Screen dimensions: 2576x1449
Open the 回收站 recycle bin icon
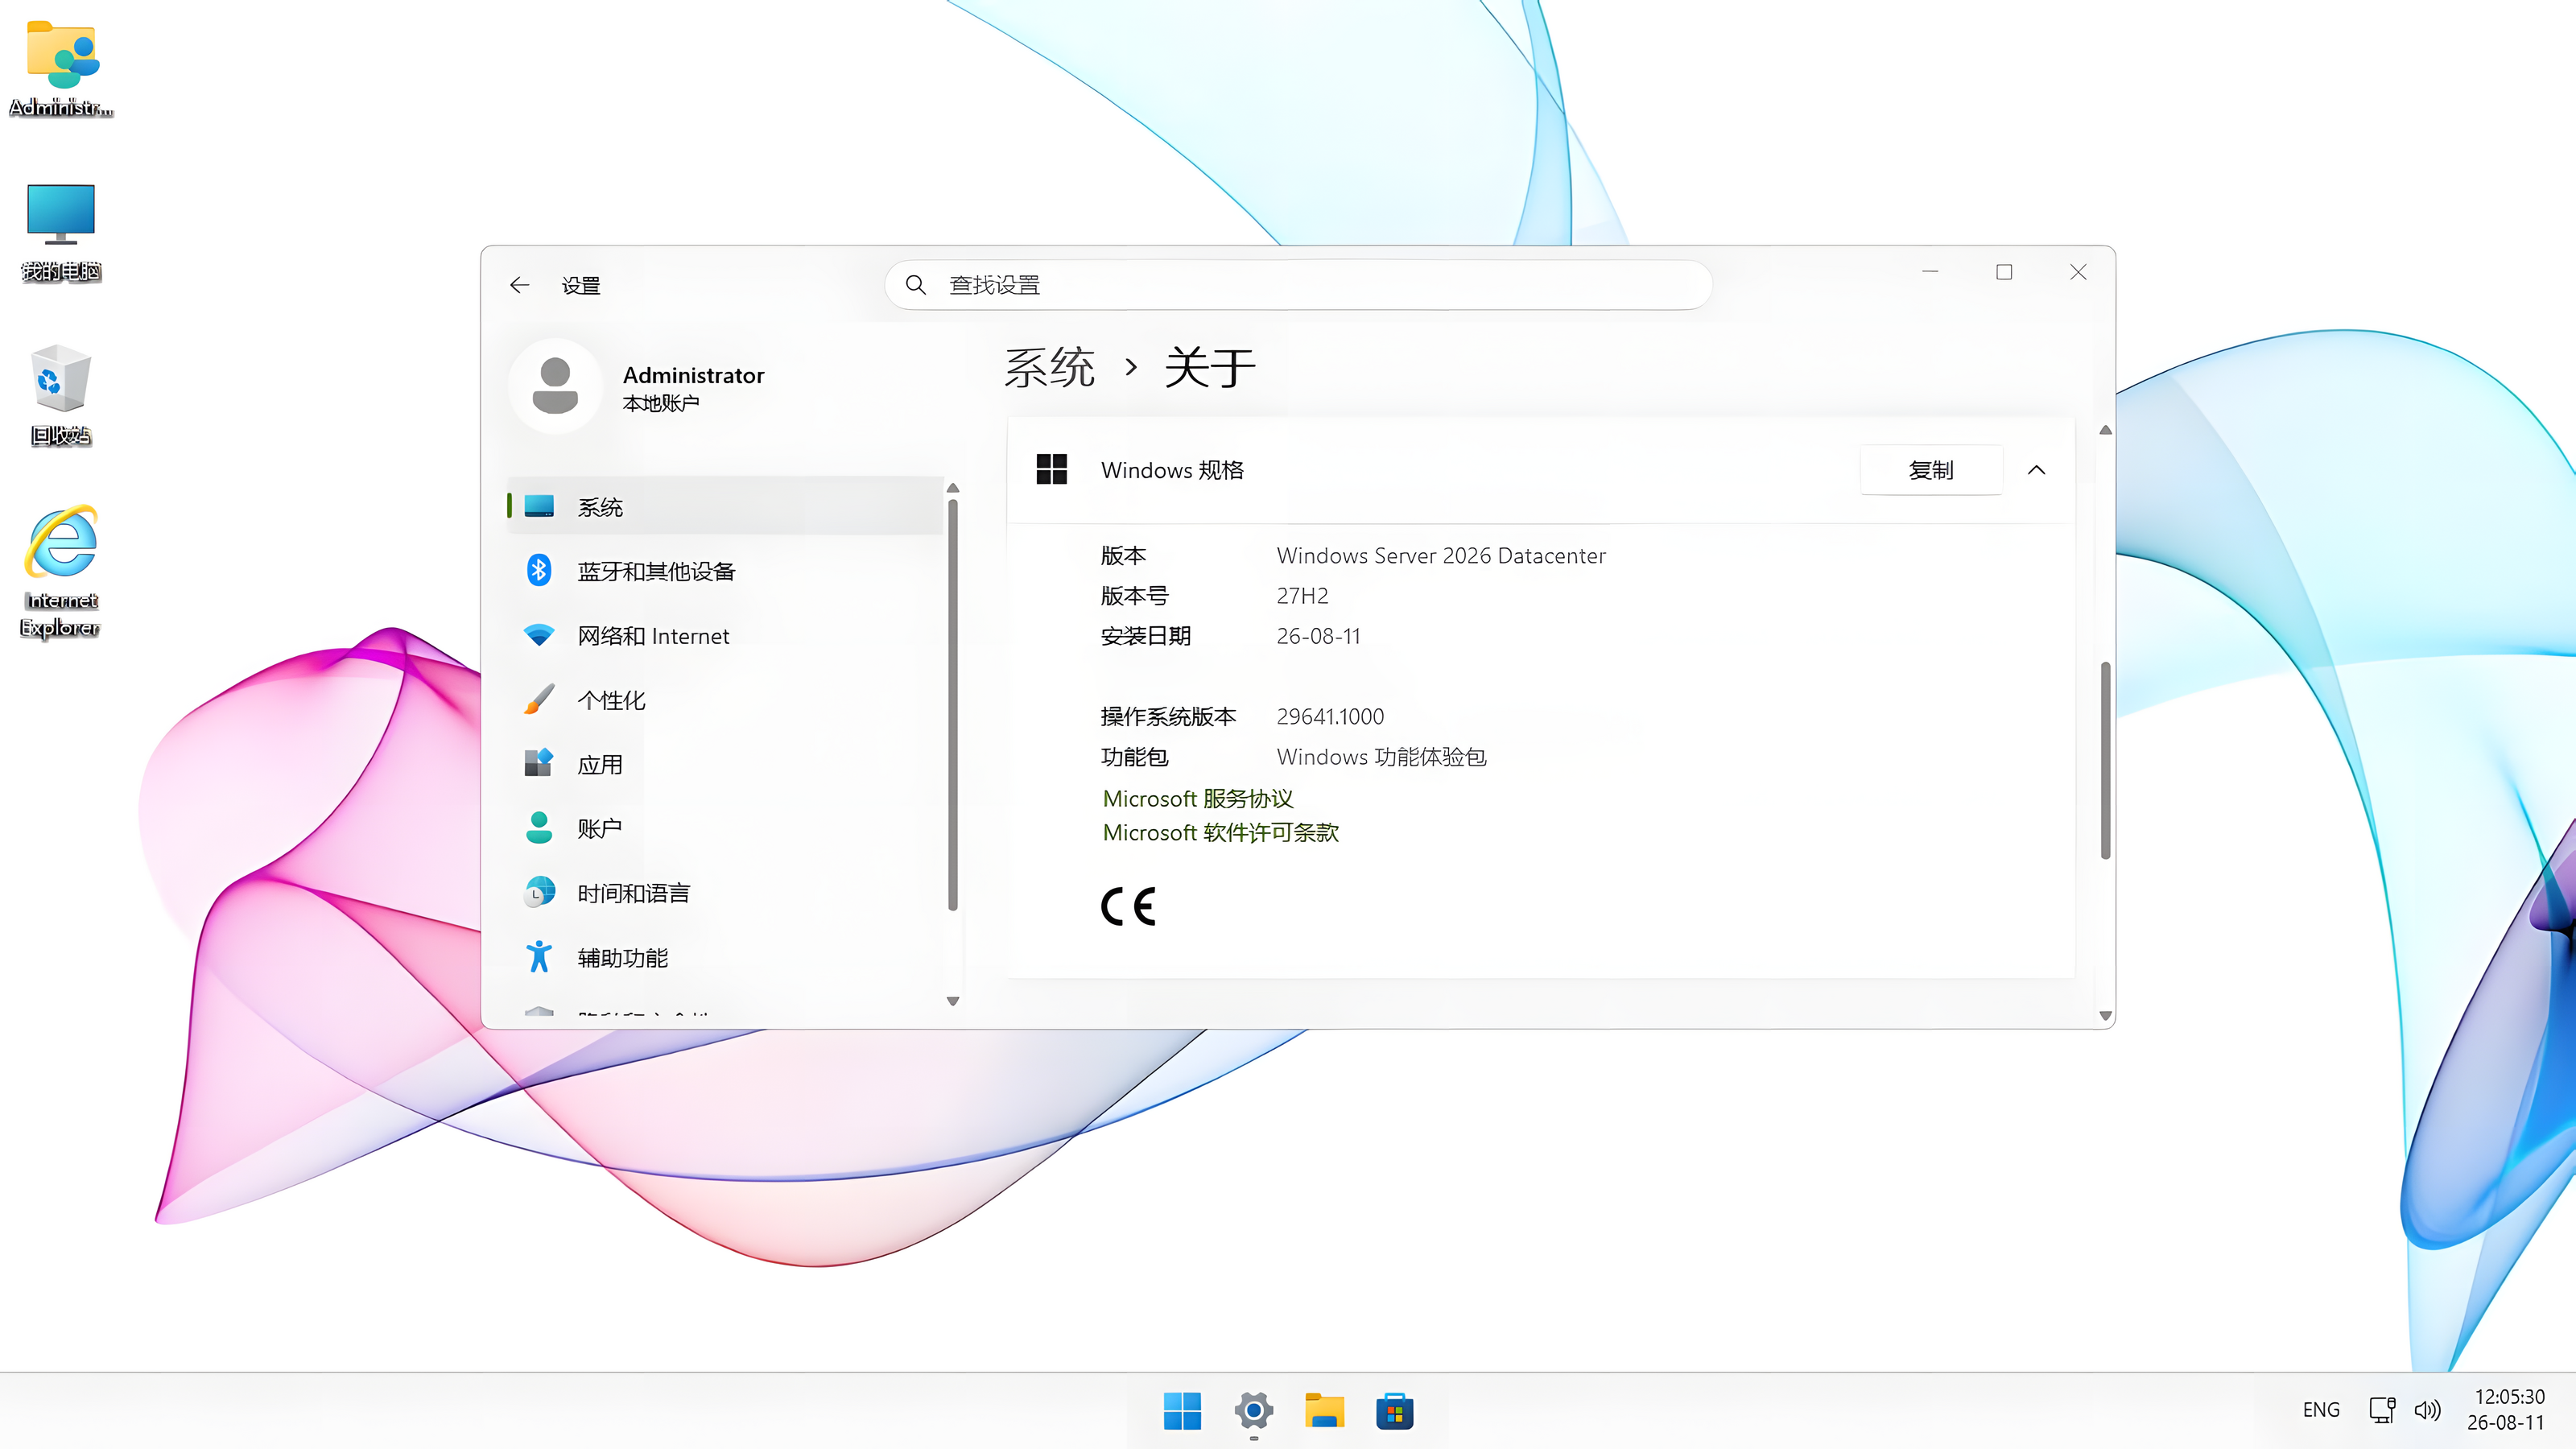tap(61, 395)
